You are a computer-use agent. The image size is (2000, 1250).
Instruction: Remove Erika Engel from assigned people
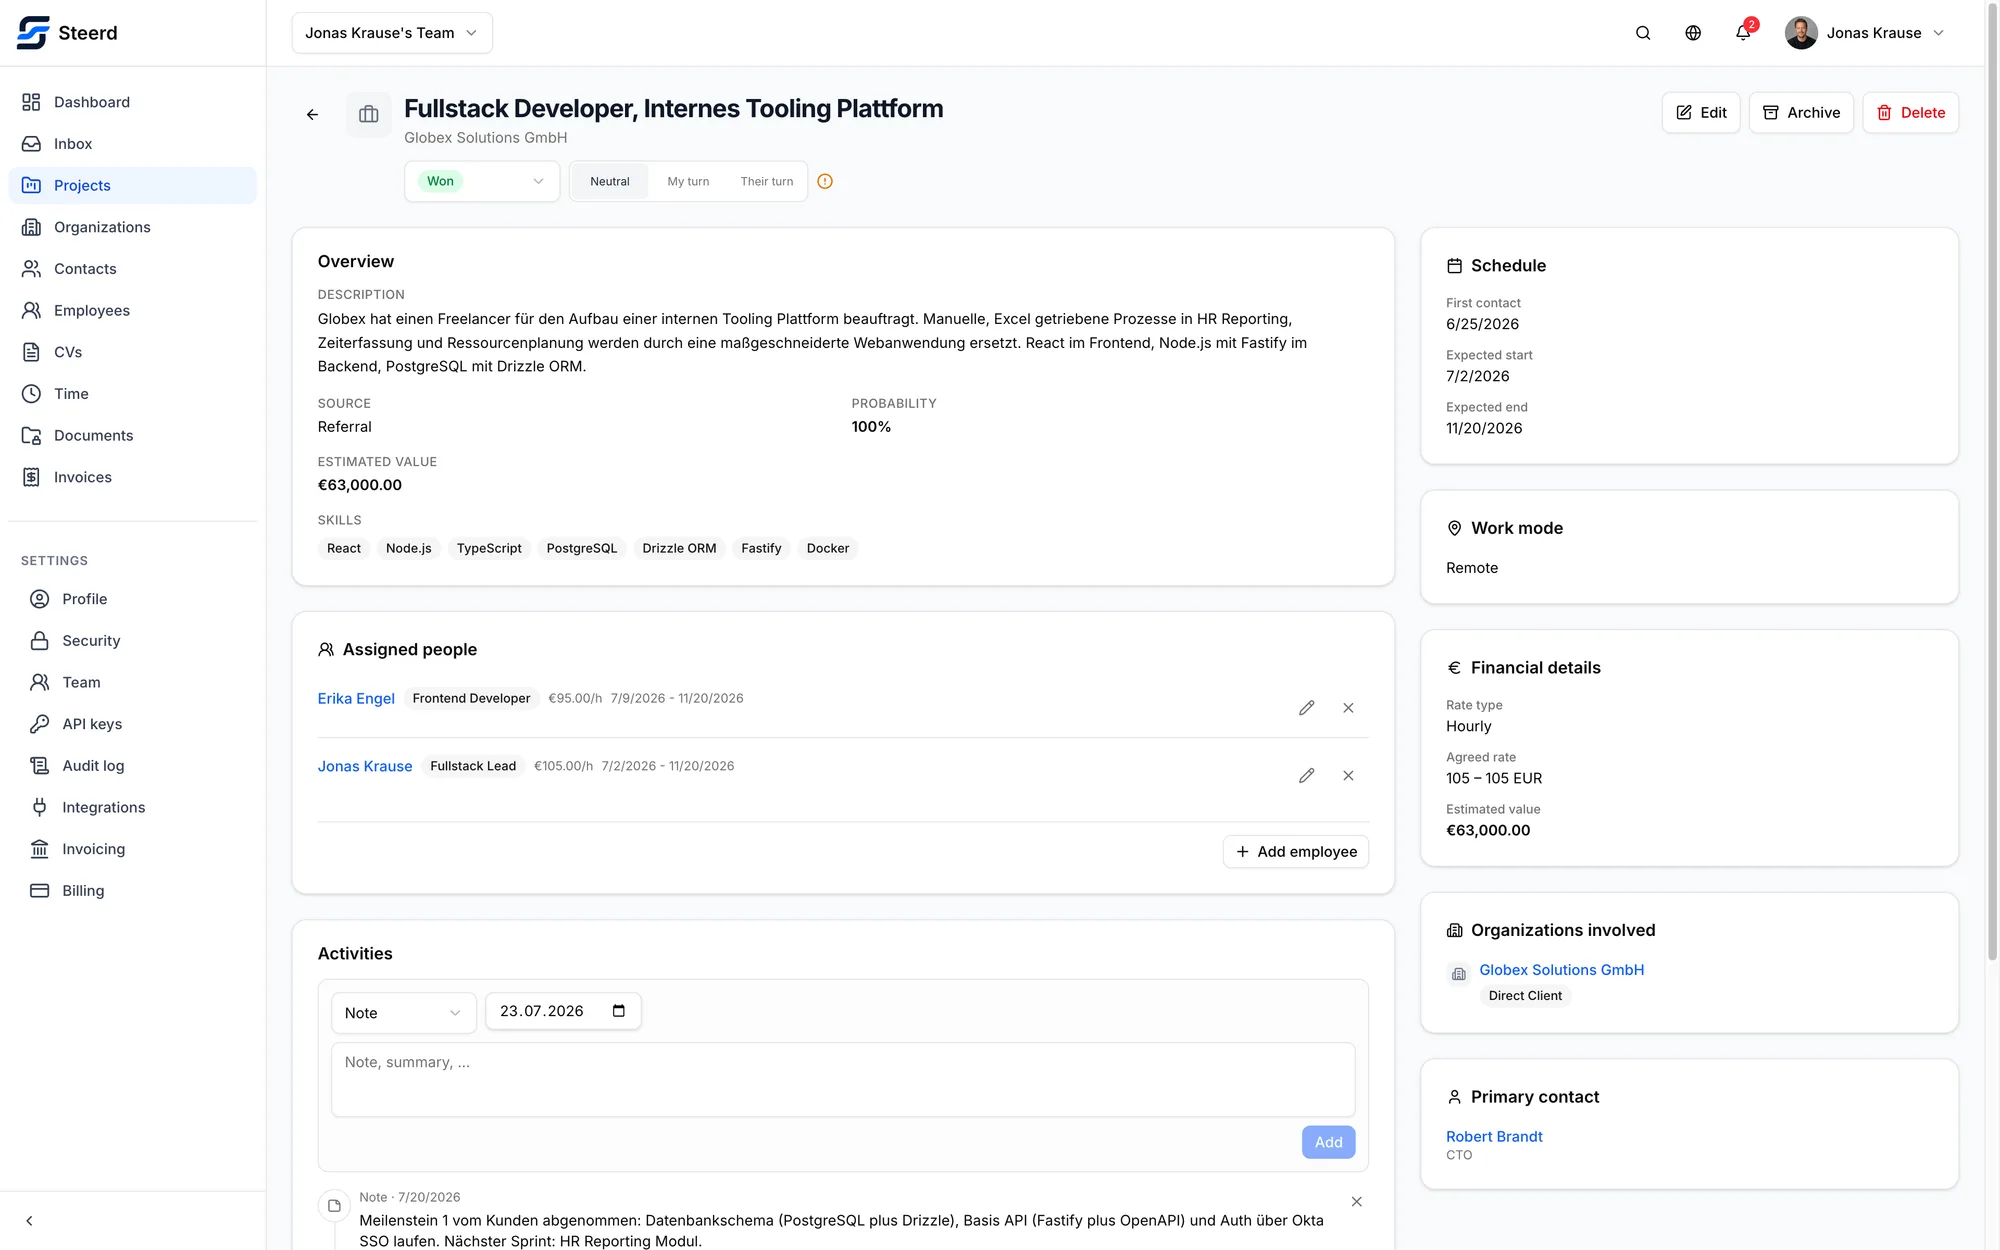click(1348, 708)
